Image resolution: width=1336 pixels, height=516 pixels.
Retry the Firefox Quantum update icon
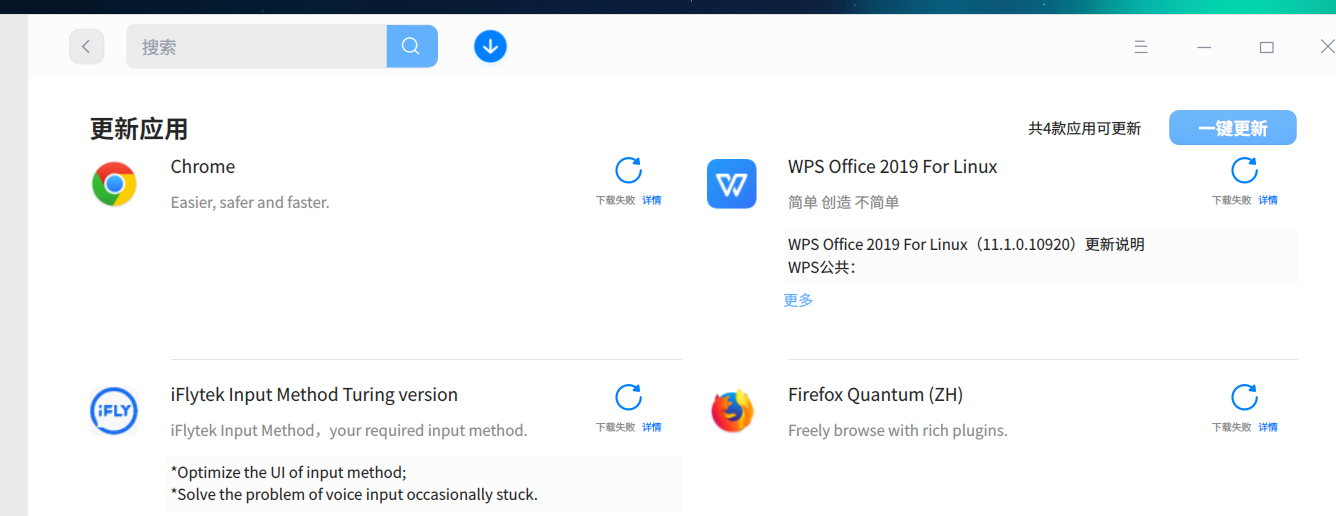tap(1244, 398)
